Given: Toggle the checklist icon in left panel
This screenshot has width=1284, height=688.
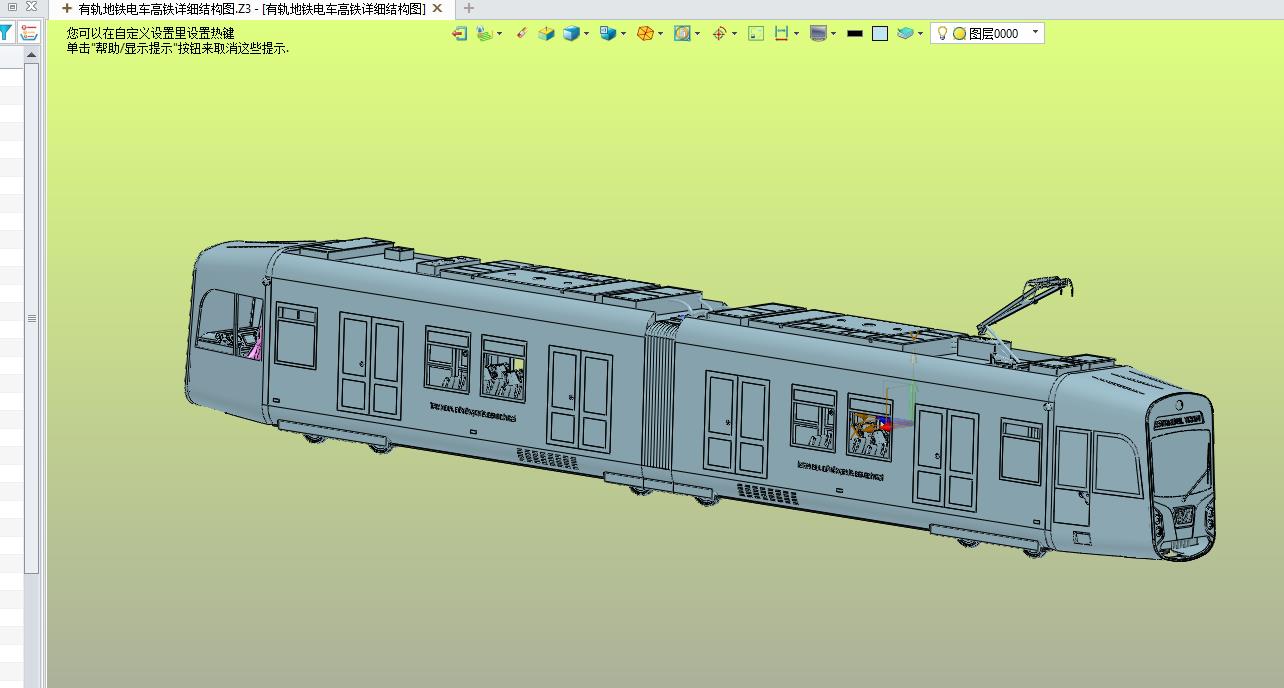Looking at the screenshot, I should (x=29, y=33).
